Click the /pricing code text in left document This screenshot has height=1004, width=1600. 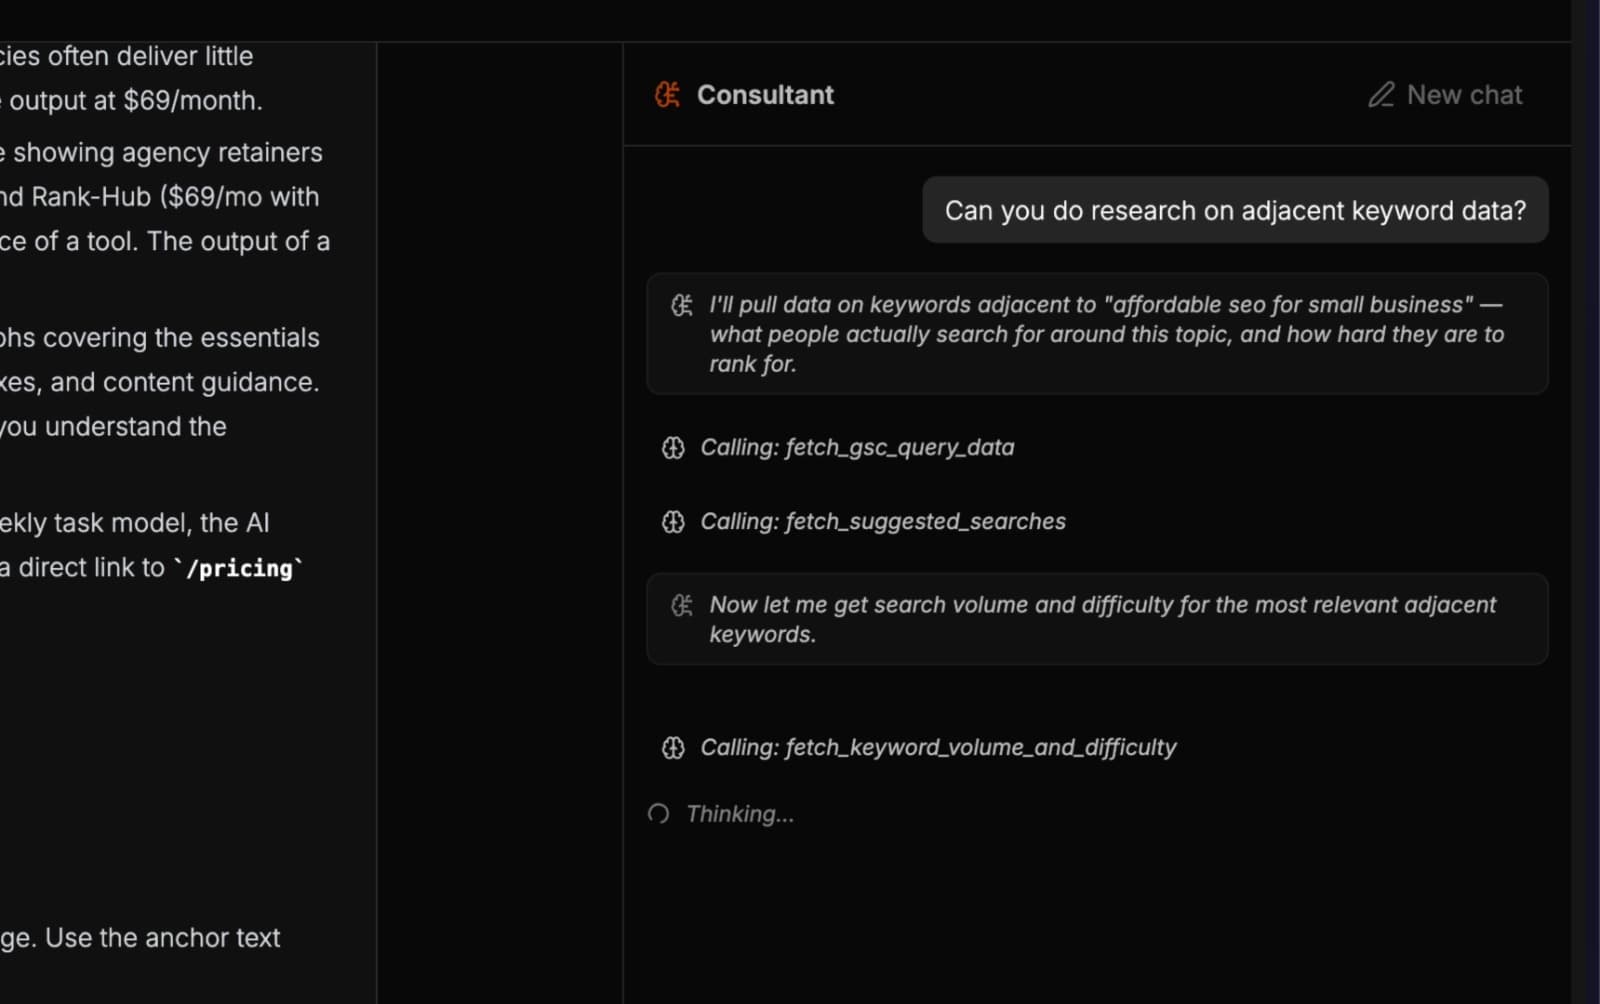click(239, 568)
